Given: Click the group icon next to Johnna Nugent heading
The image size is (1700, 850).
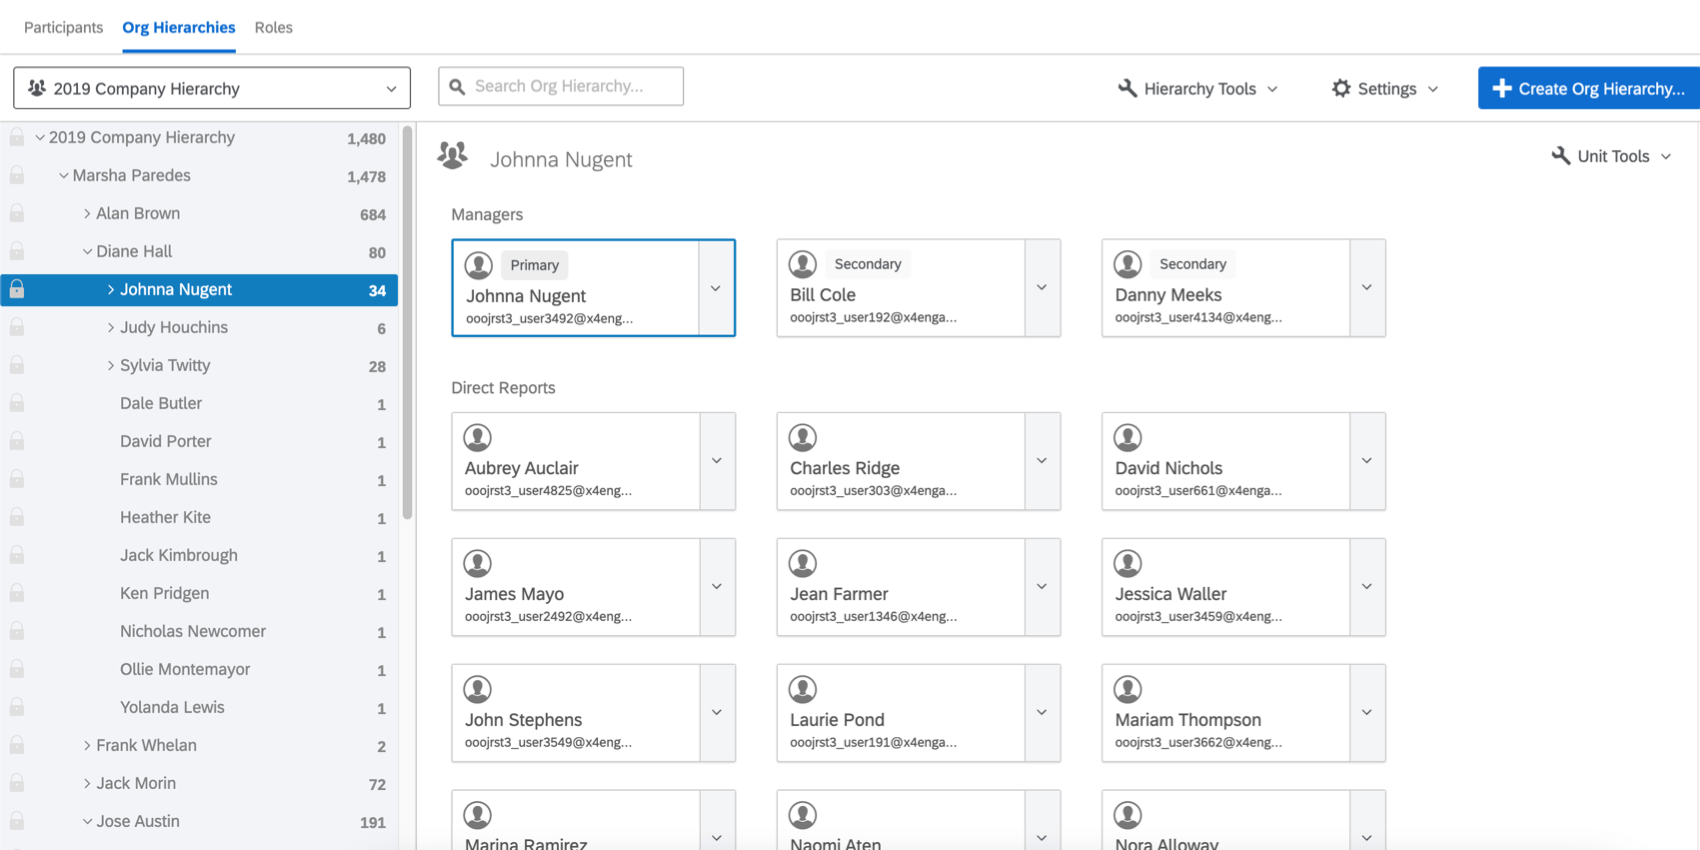Looking at the screenshot, I should pyautogui.click(x=453, y=155).
